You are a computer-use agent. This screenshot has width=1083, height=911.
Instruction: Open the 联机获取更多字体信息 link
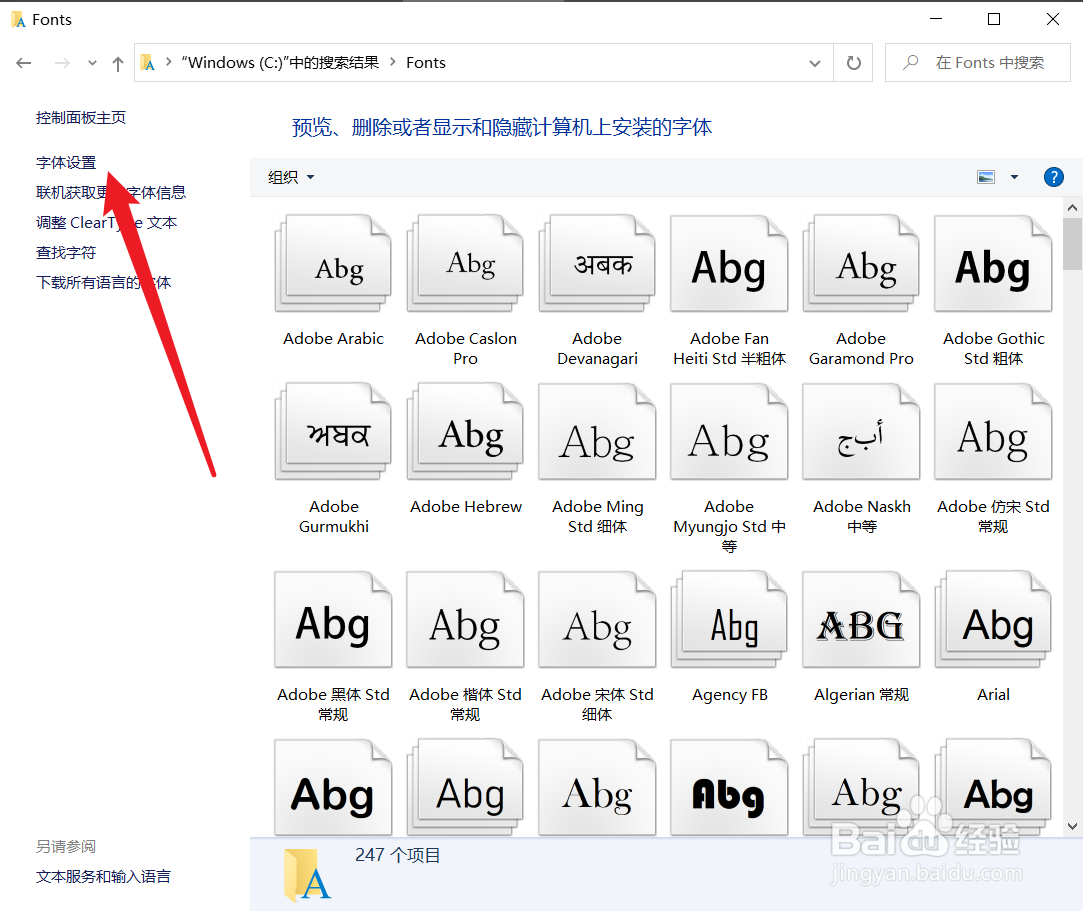click(111, 192)
